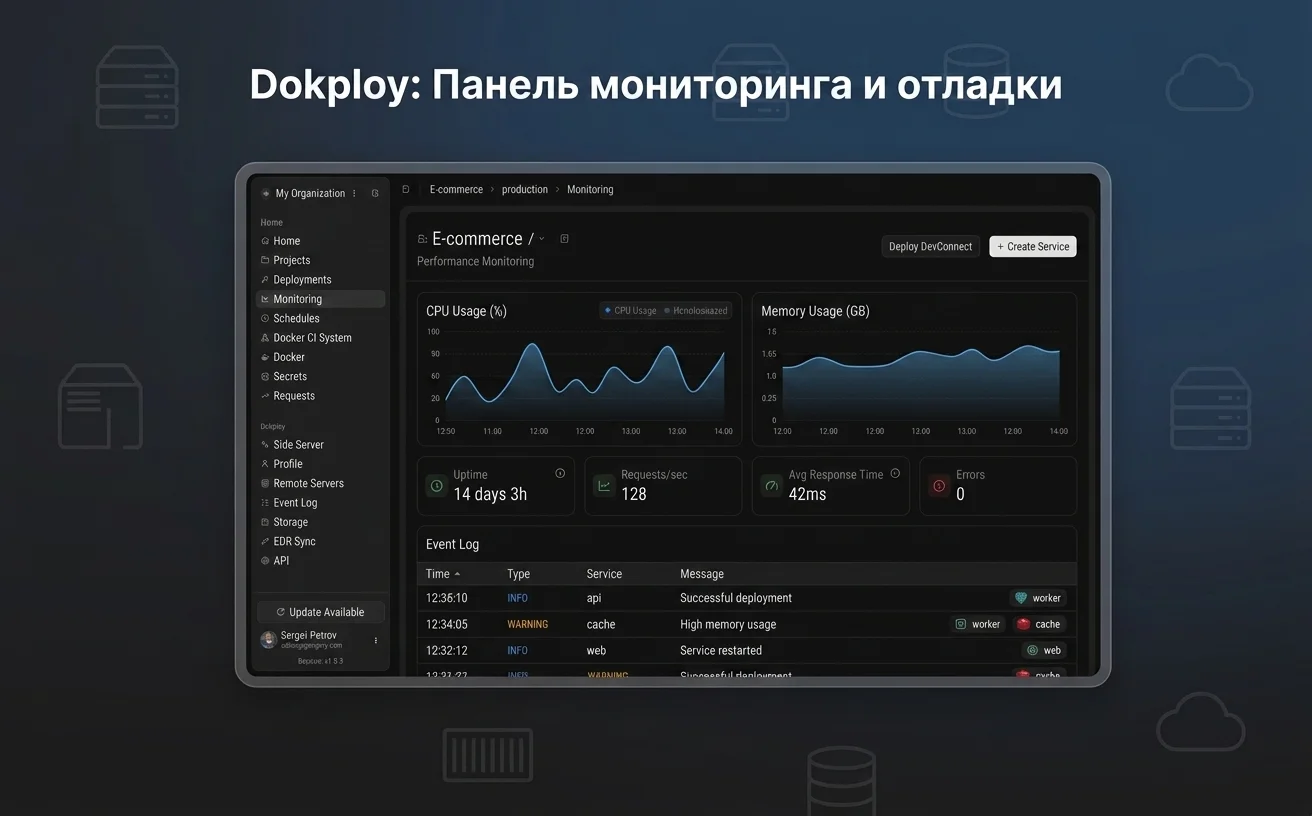Click the copy icon beside E-commerce title
1312x816 pixels.
tap(564, 239)
